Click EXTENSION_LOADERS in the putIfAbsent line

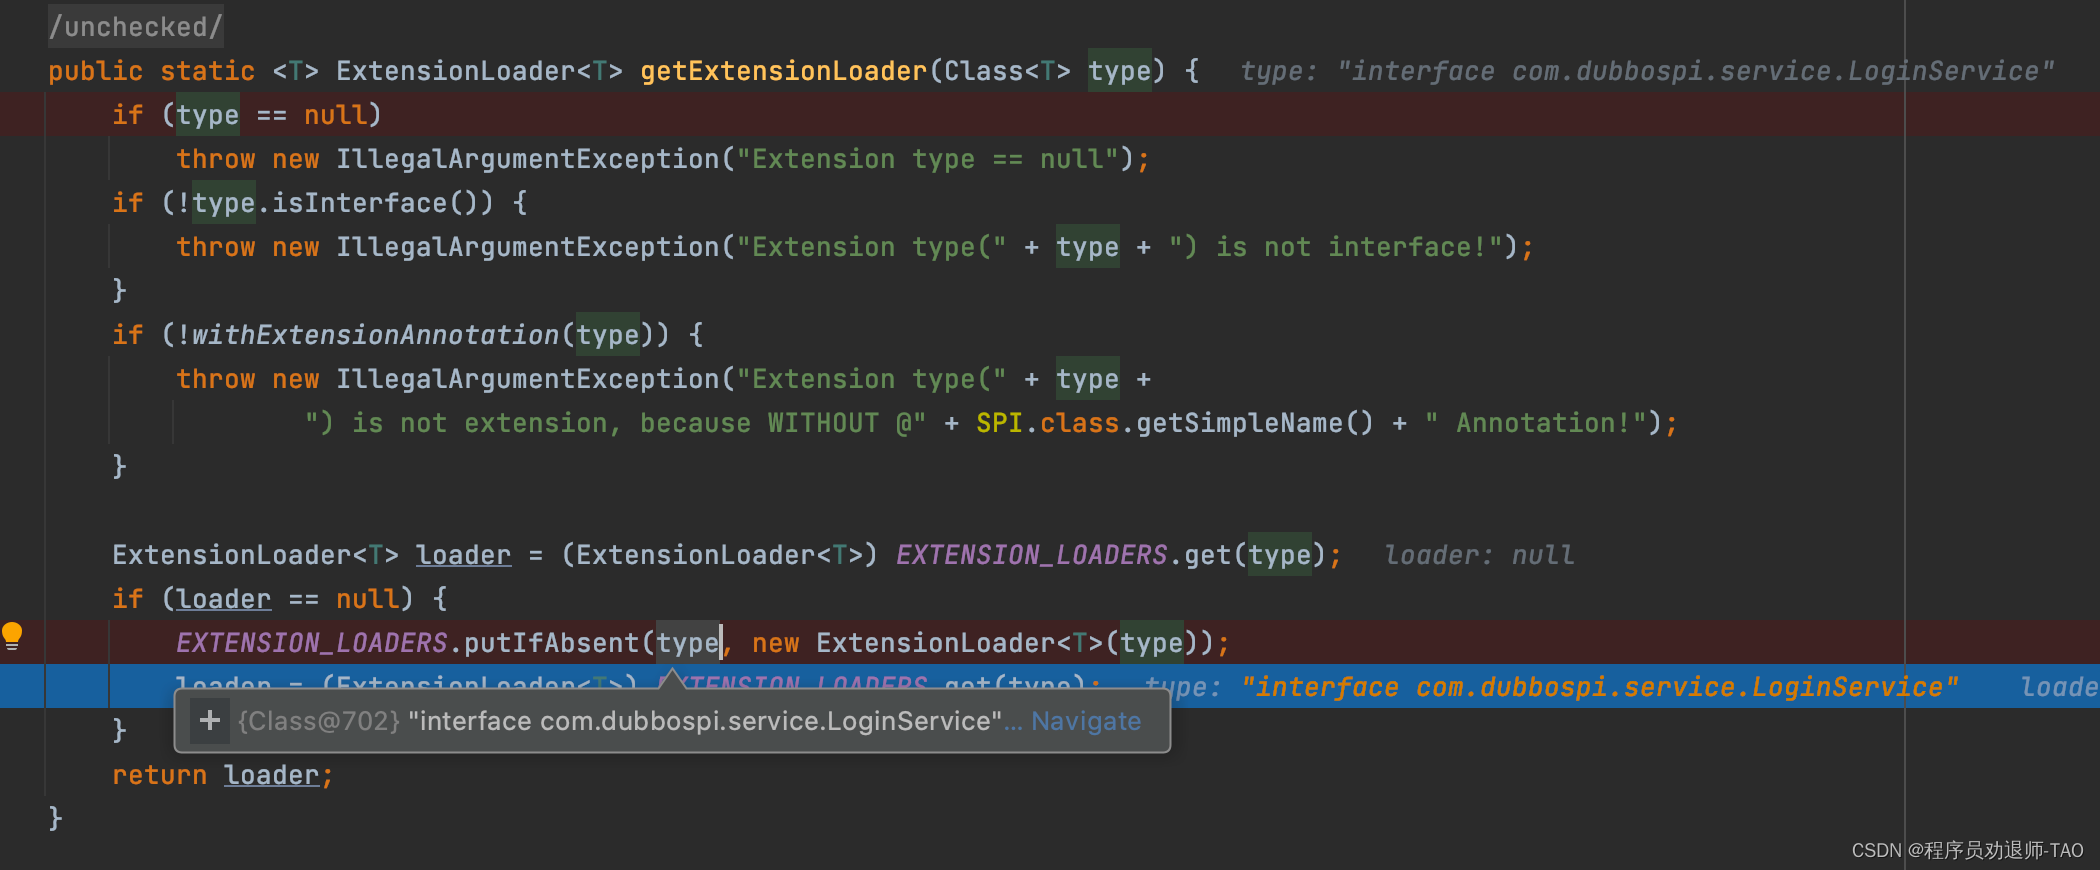click(312, 642)
